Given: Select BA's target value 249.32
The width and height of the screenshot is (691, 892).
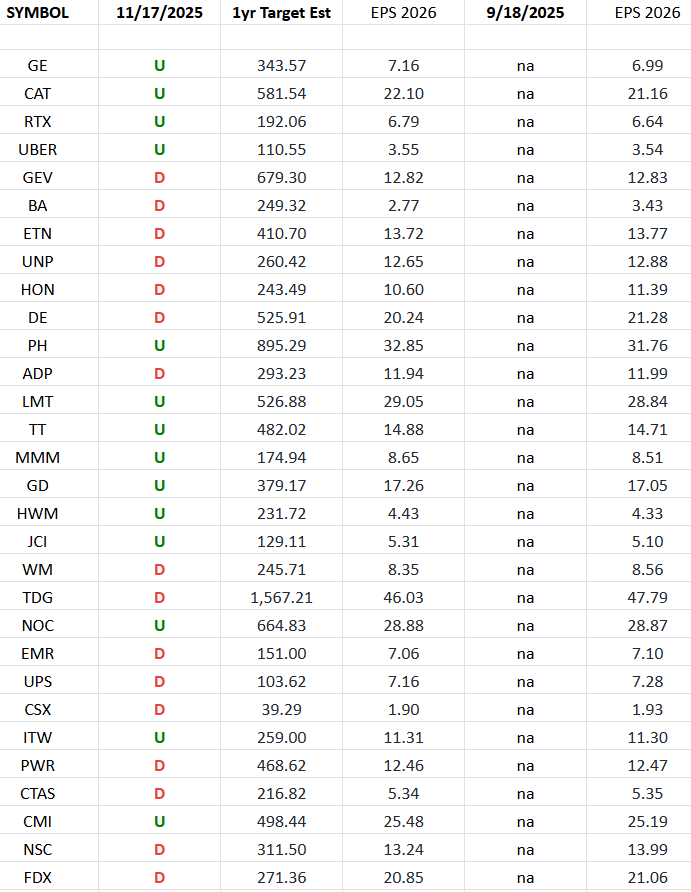Looking at the screenshot, I should coord(281,205).
